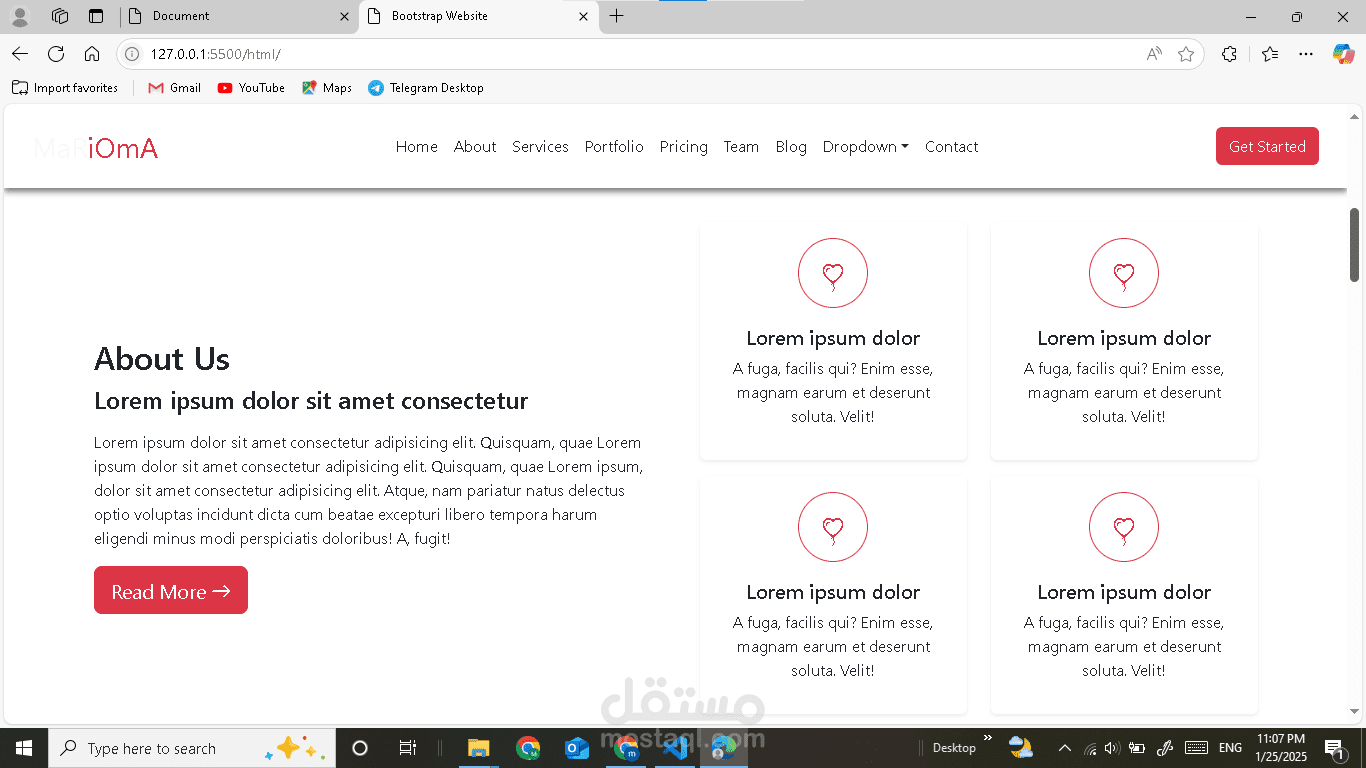Image resolution: width=1366 pixels, height=768 pixels.
Task: Expand the Dropdown nav menu
Action: 866,146
